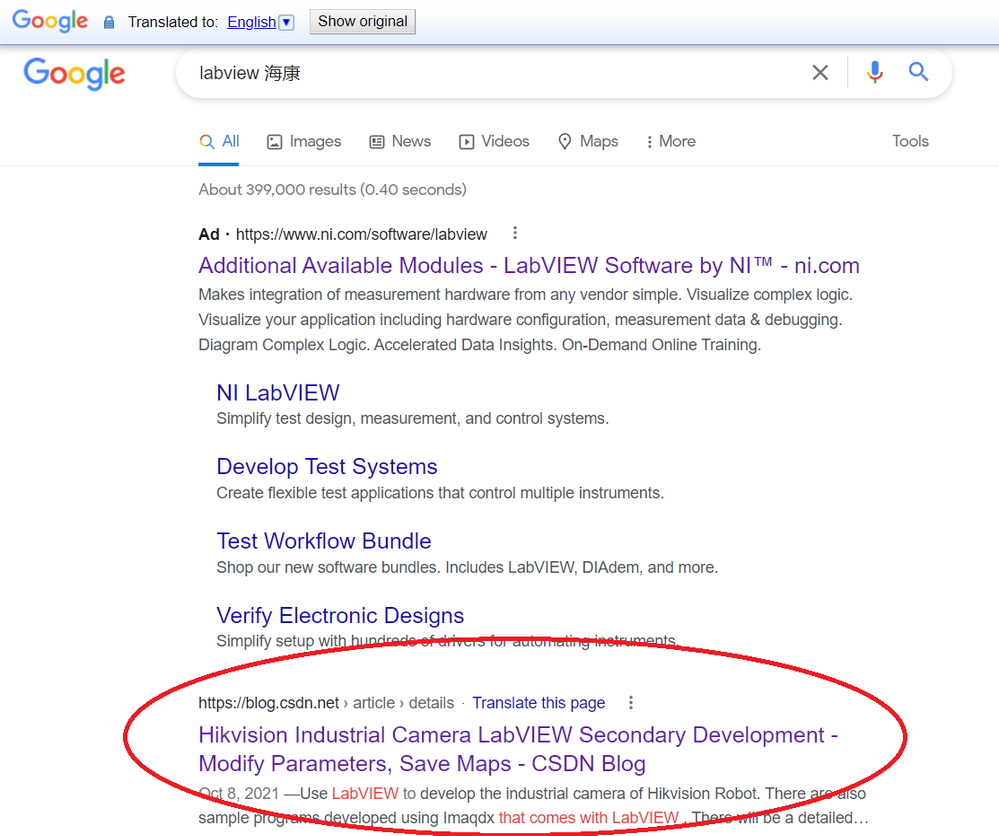Click 'Shop our new software bundles' description

467,567
